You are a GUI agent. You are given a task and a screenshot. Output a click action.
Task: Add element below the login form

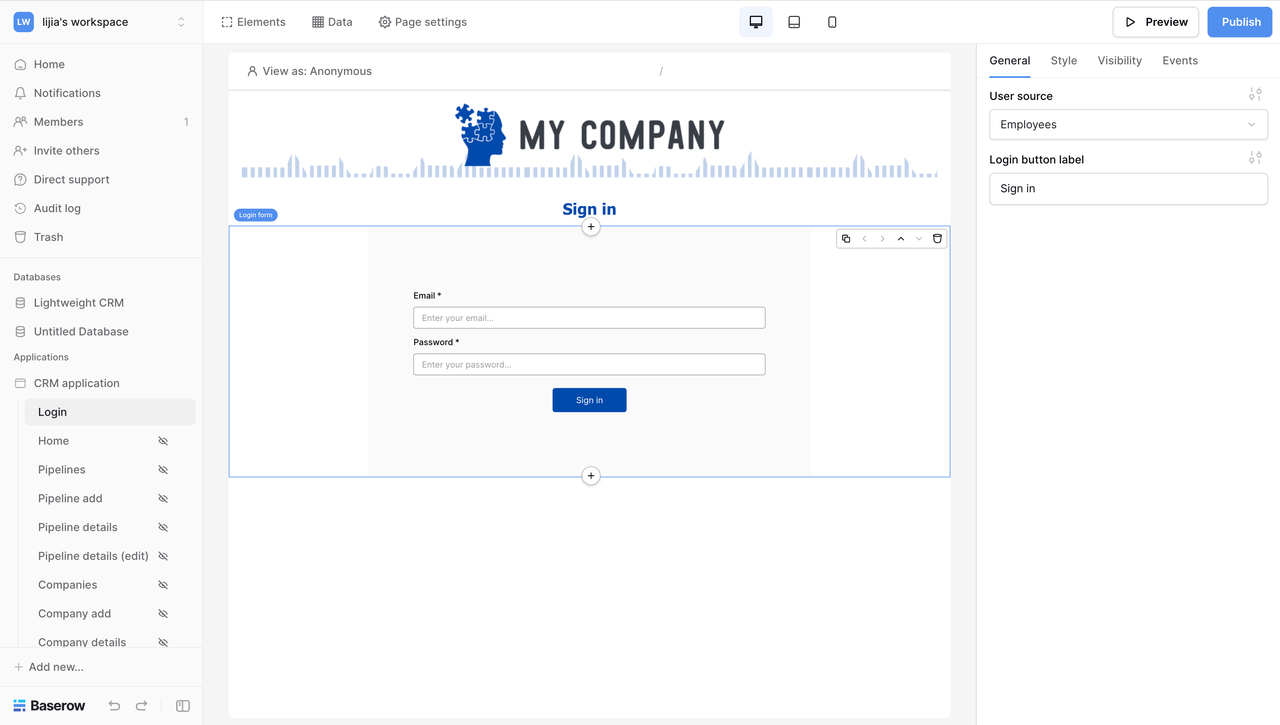pyautogui.click(x=591, y=476)
